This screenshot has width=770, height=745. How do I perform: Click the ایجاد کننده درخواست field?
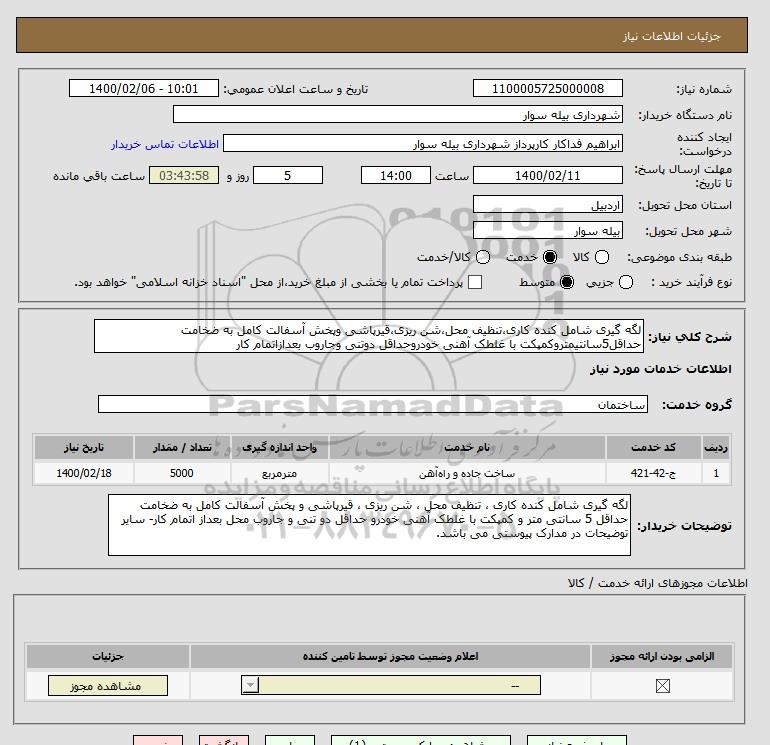point(423,143)
